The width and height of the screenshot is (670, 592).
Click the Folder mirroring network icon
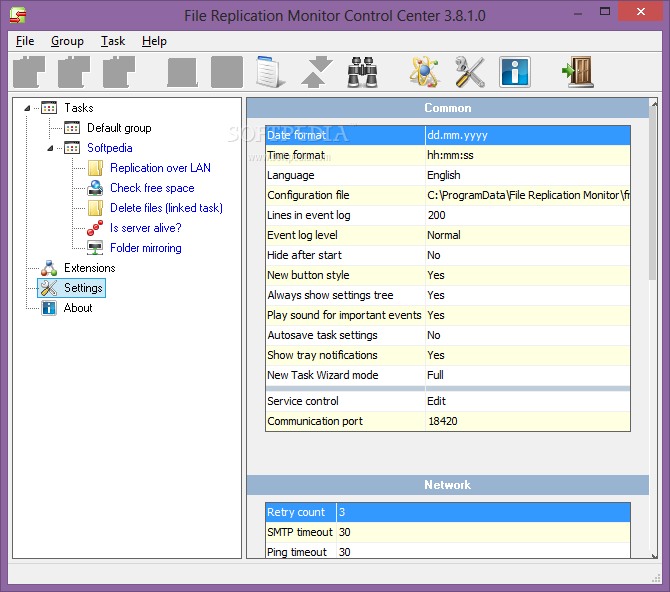(95, 248)
